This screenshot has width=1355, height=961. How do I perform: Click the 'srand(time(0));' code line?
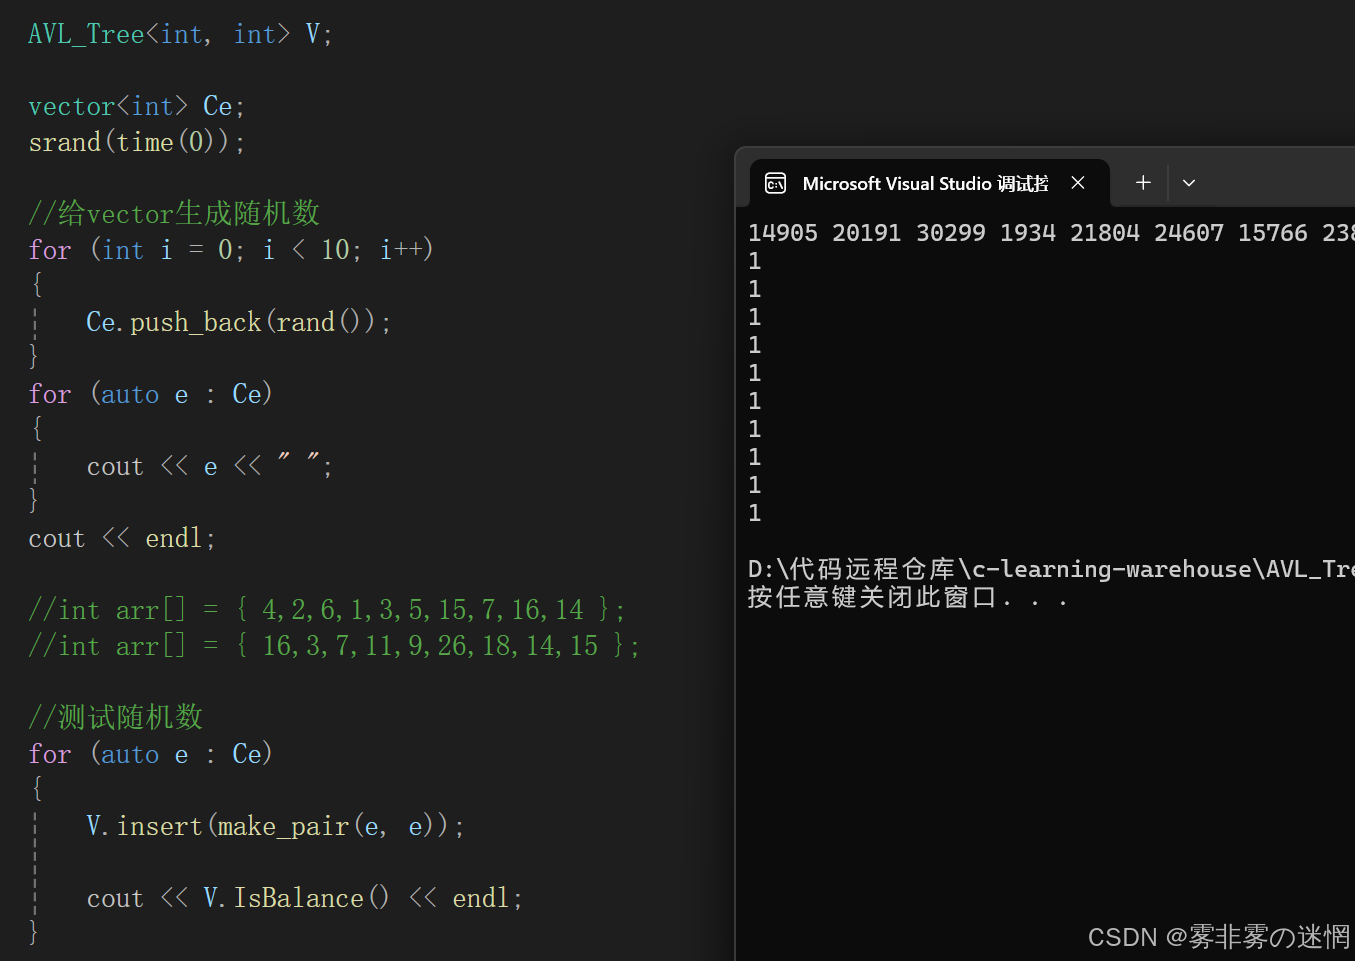(137, 142)
